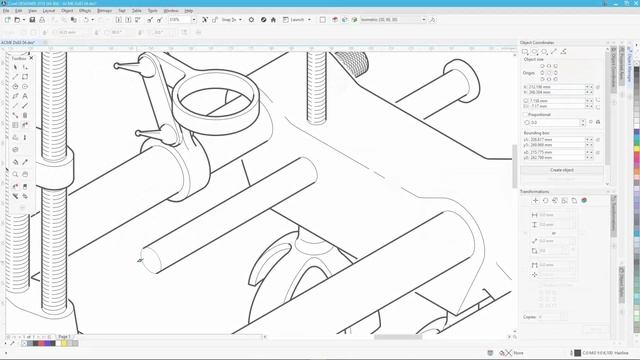Click the Skew icon in Transformations docker
This screenshot has height=360, width=640.
tap(574, 200)
